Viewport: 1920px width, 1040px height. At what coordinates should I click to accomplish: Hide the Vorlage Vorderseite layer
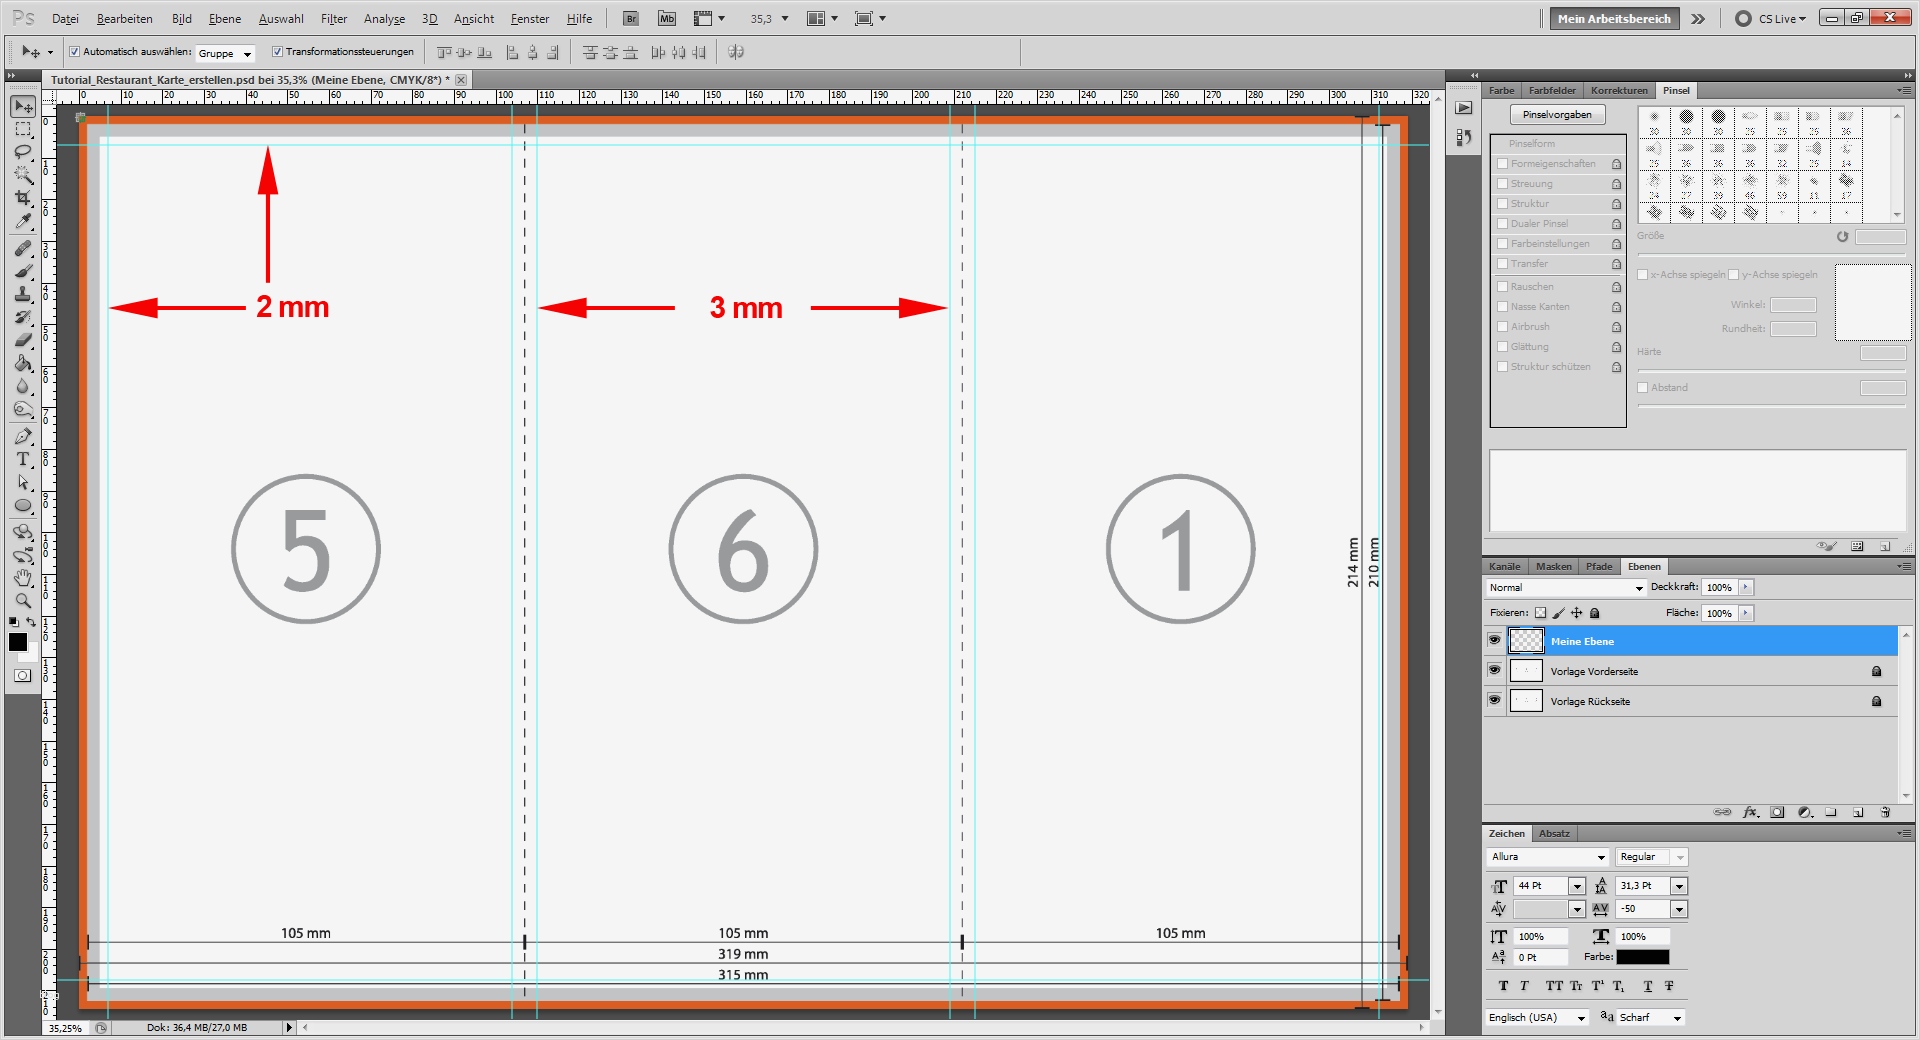[x=1493, y=671]
